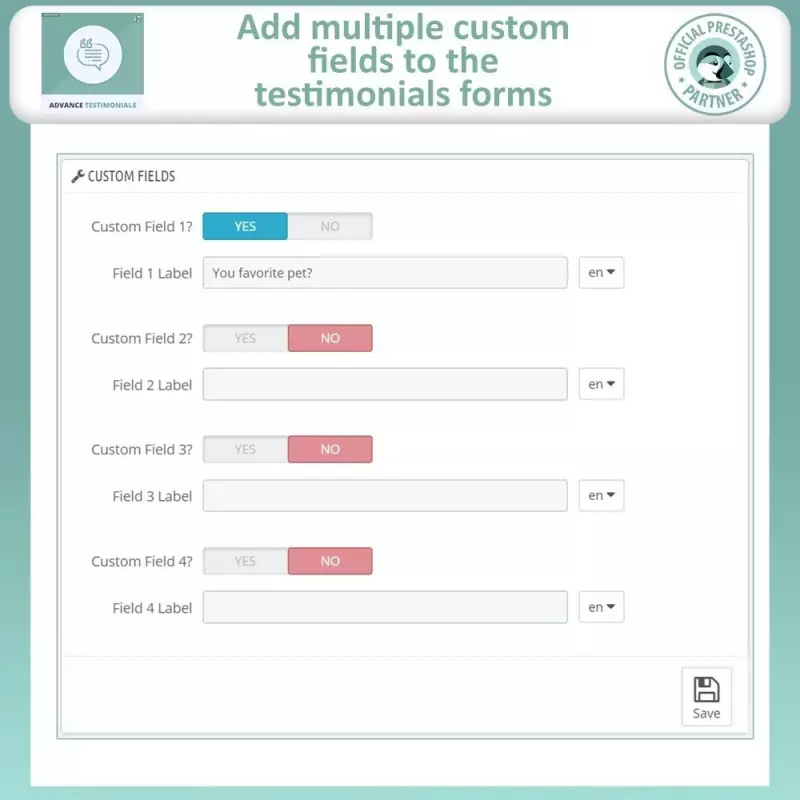Click the empty Field 3 Label input

(385, 495)
